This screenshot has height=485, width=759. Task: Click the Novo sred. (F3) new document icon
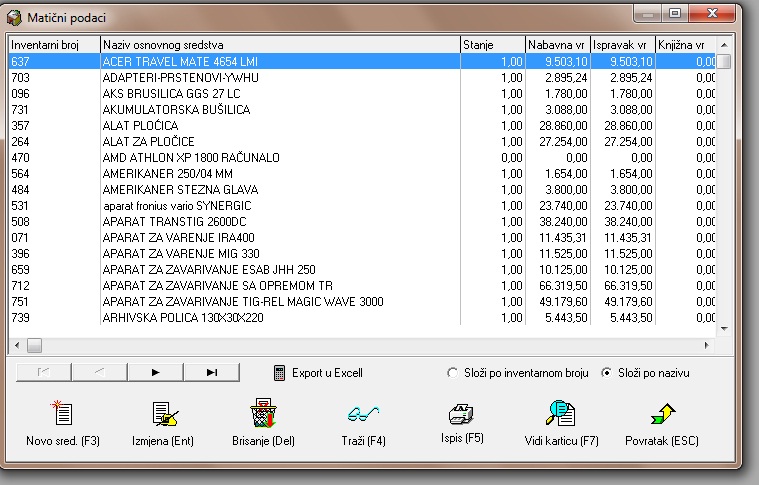tap(62, 413)
